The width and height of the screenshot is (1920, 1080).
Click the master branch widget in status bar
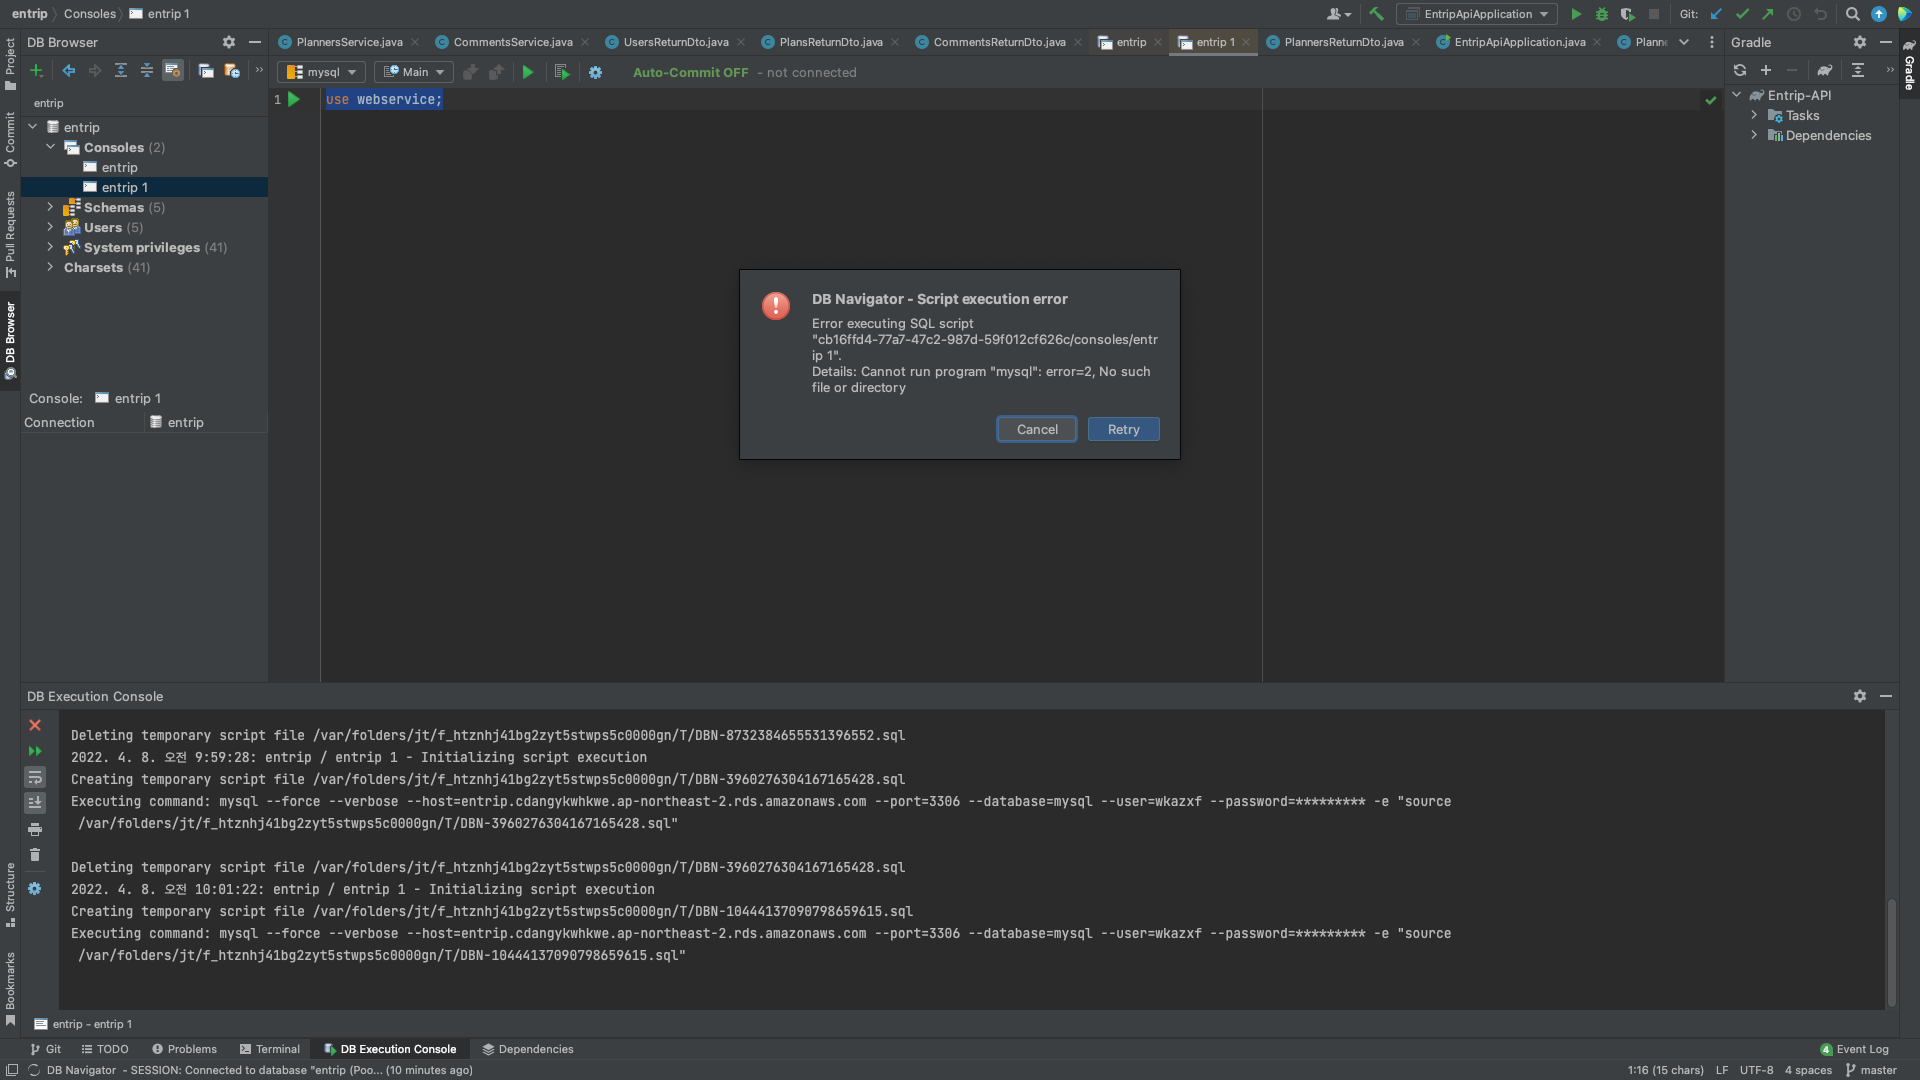tap(1871, 1070)
